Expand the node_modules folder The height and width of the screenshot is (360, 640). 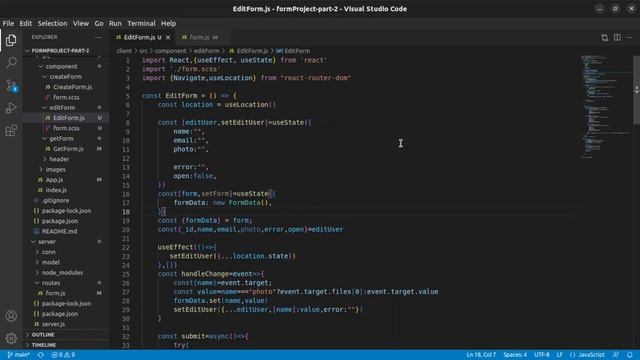[62, 273]
